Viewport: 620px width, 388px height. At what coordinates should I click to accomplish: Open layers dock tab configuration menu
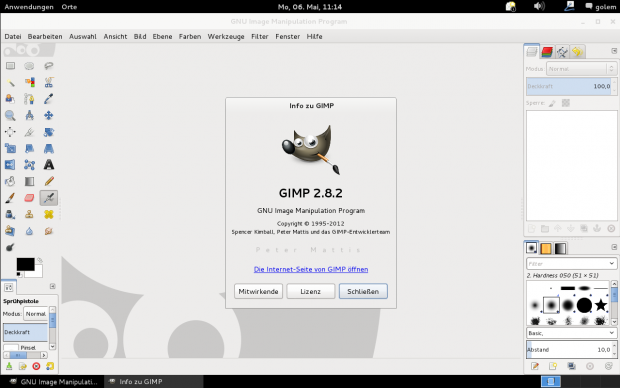(x=614, y=51)
